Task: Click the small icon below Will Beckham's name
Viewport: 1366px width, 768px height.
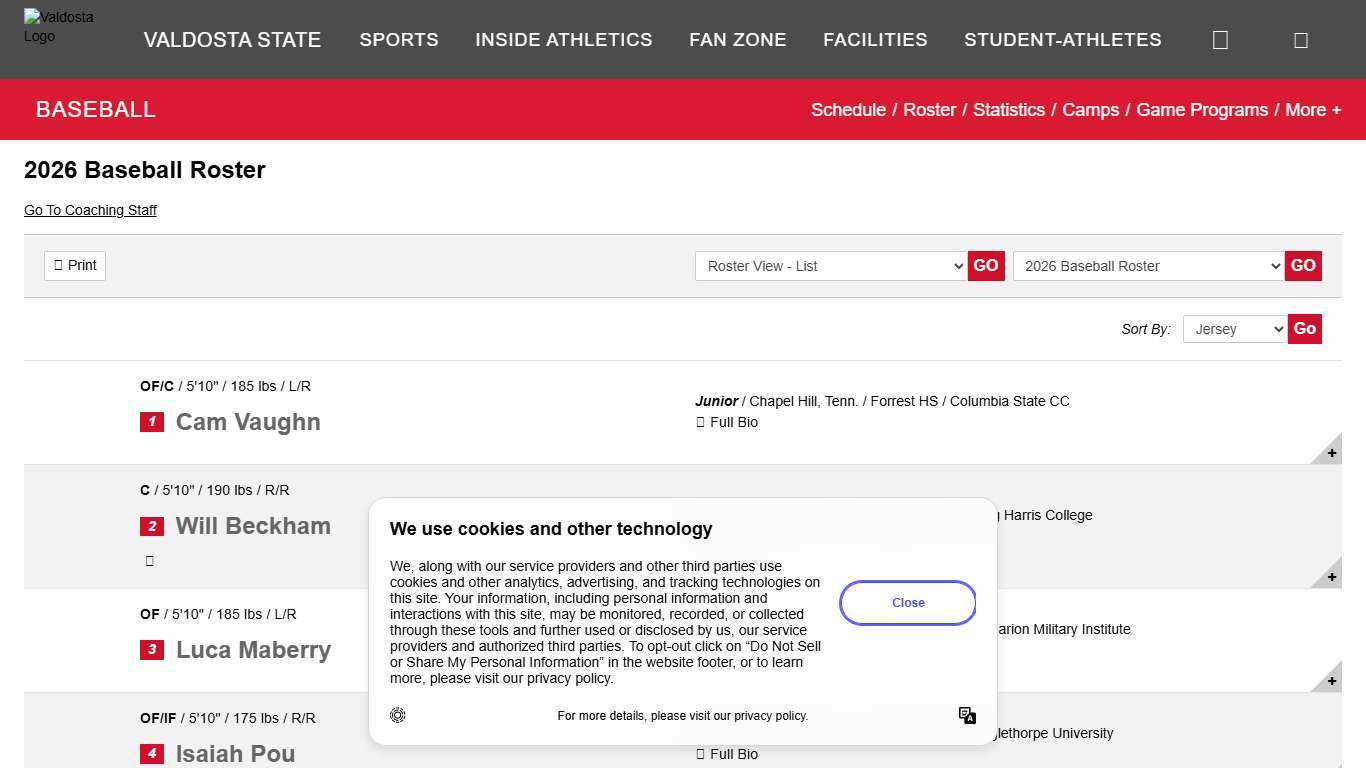Action: [150, 561]
